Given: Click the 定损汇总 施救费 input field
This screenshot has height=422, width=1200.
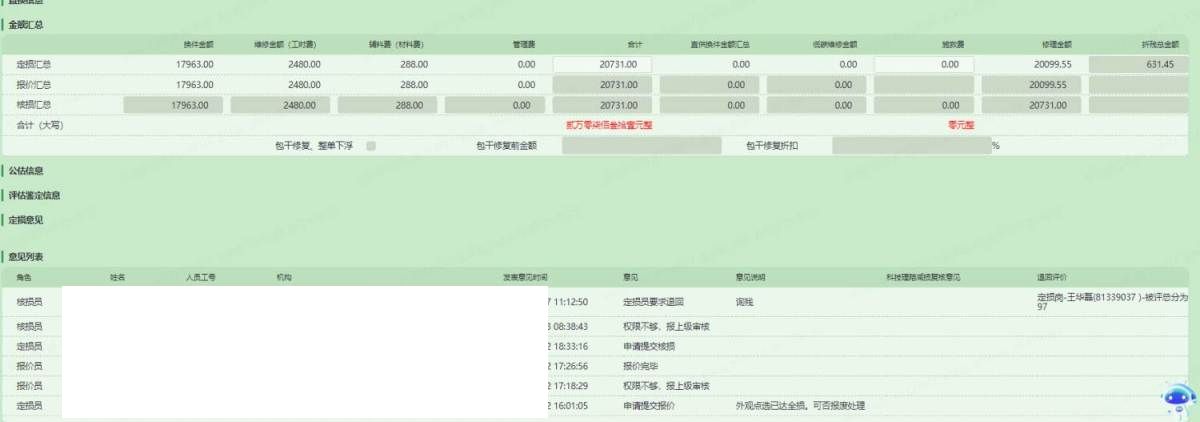Looking at the screenshot, I should pyautogui.click(x=924, y=64).
